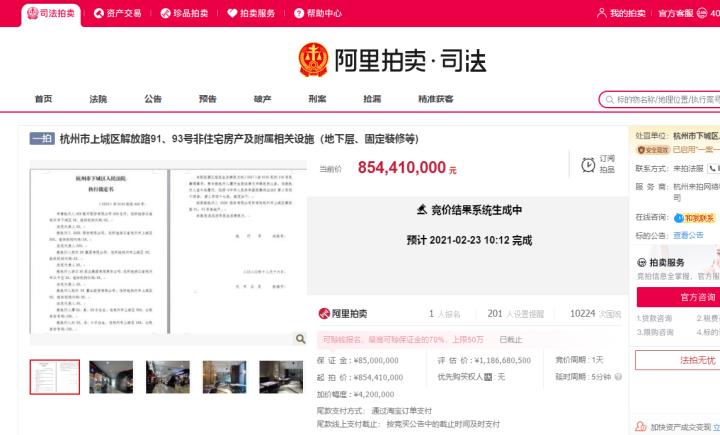This screenshot has height=435, width=720.
Task: Open the 帮助中心 tab
Action: (x=318, y=13)
